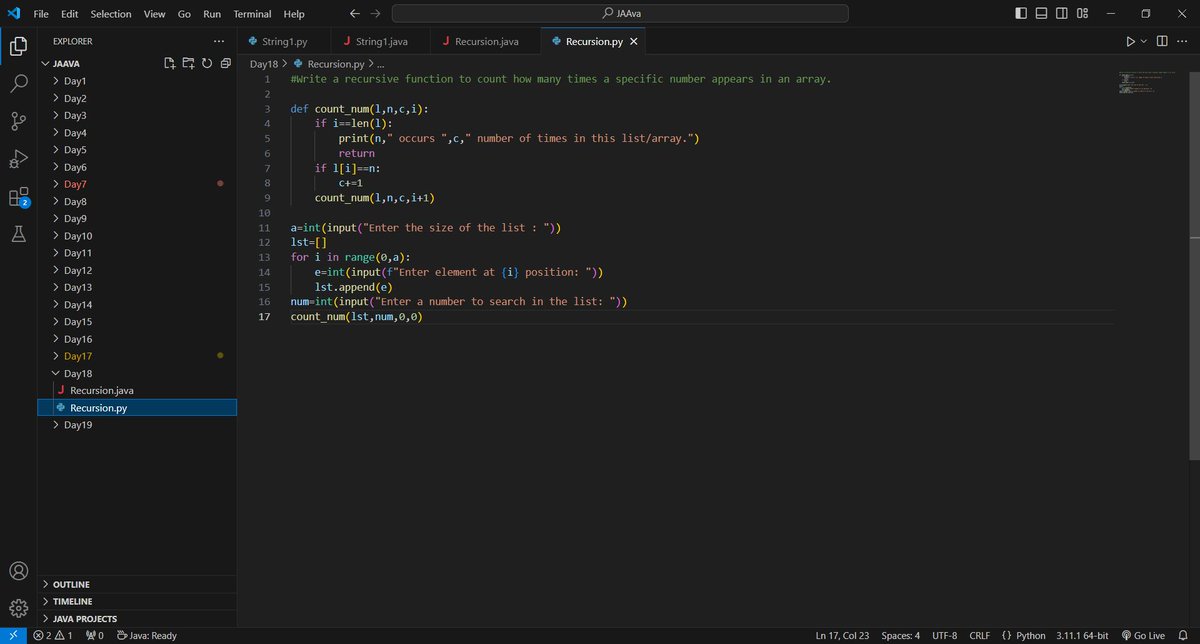The width and height of the screenshot is (1200, 644).
Task: Expand the Day1 folder
Action: point(137,81)
